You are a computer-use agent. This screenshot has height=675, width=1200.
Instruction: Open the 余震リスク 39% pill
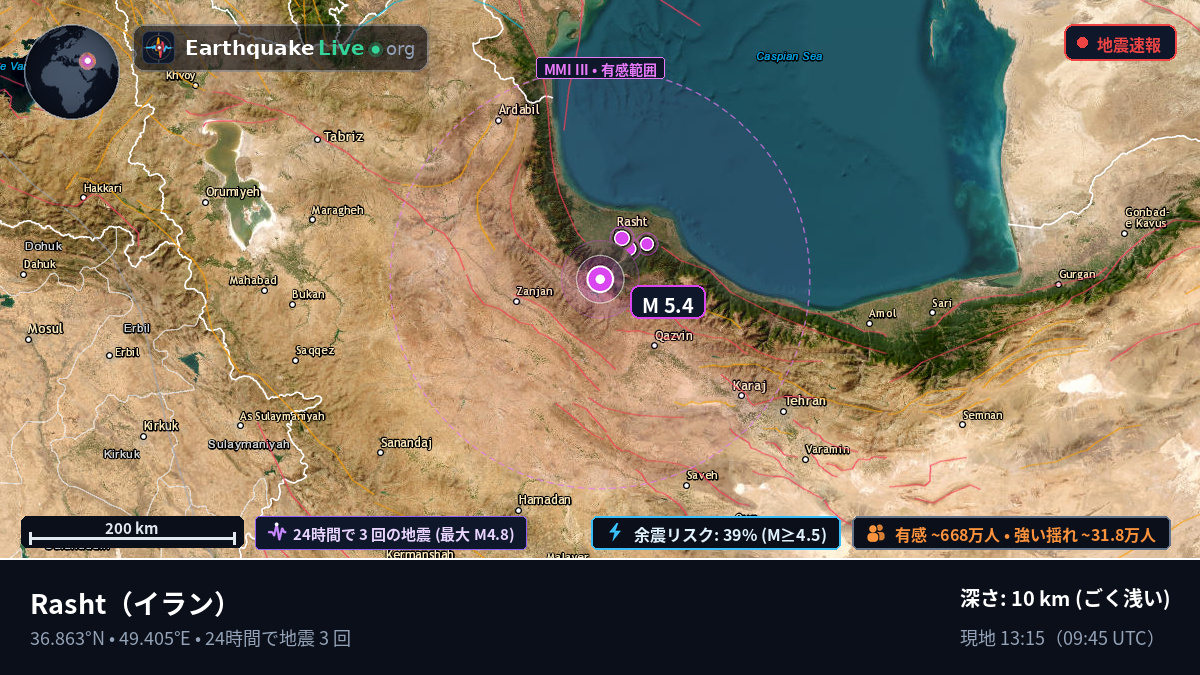tap(716, 533)
